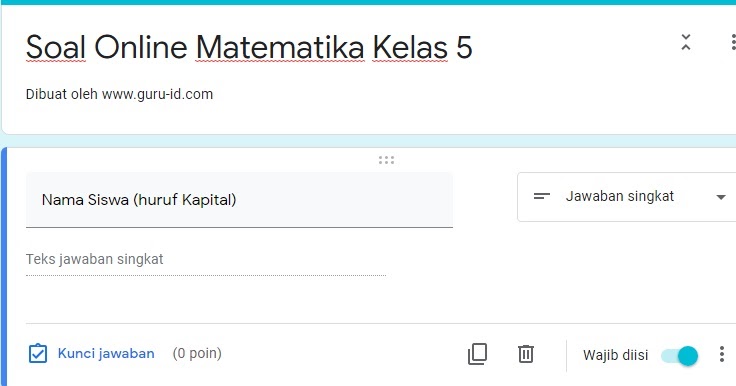Duplicate the Nama Siswa question
Image resolution: width=736 pixels, height=386 pixels.
[477, 354]
